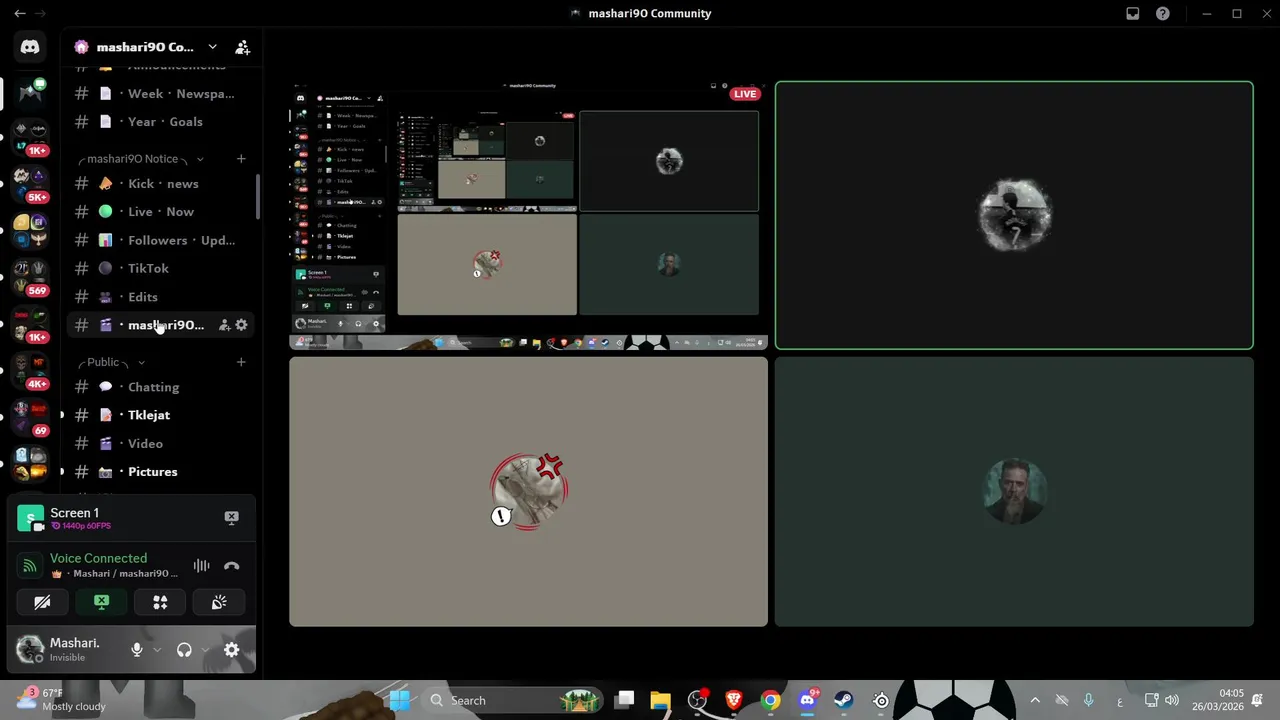Open Steam from taskbar
The height and width of the screenshot is (720, 1280).
pos(843,700)
